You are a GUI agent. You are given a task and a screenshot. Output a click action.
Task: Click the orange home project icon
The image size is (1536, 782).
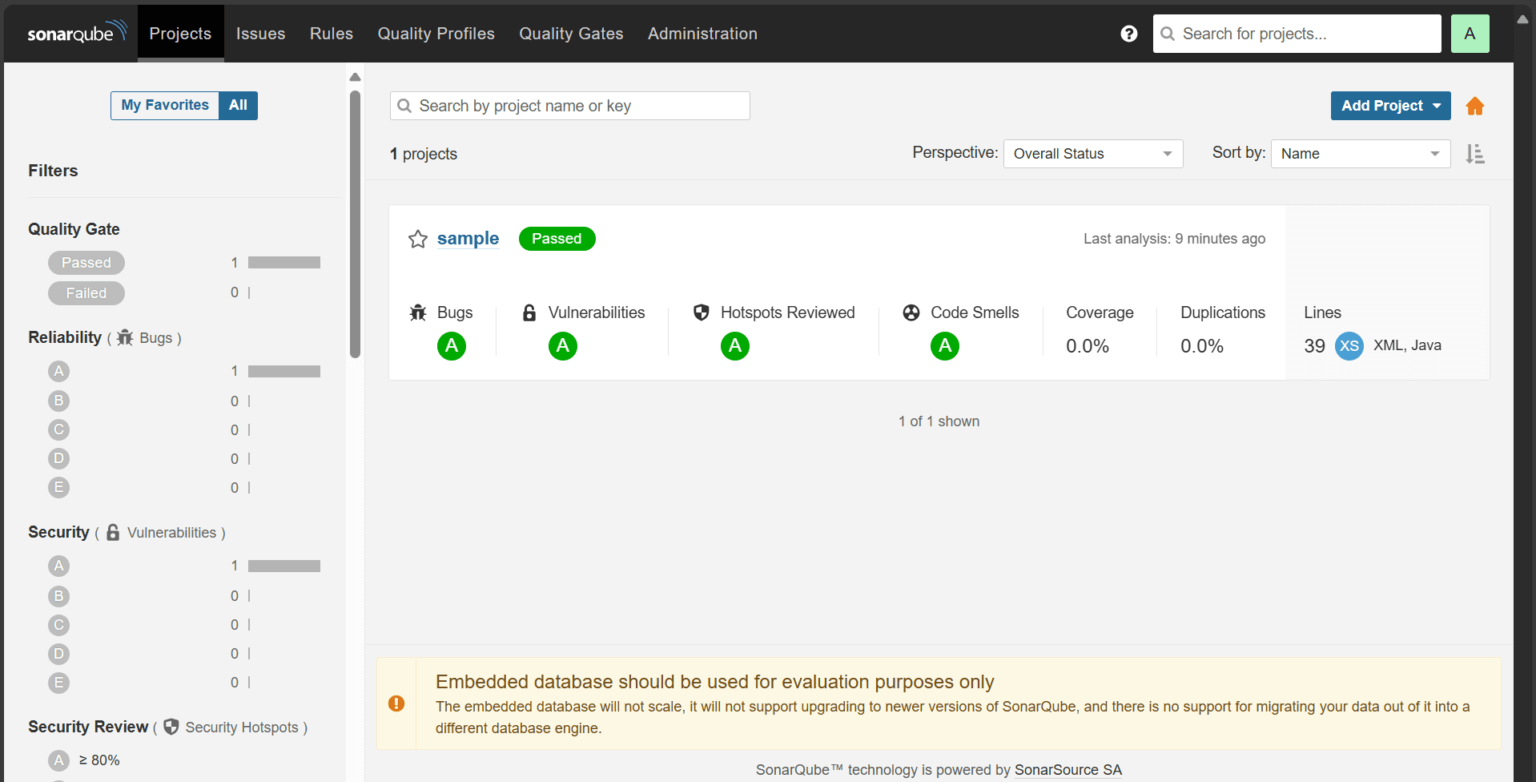coord(1475,105)
